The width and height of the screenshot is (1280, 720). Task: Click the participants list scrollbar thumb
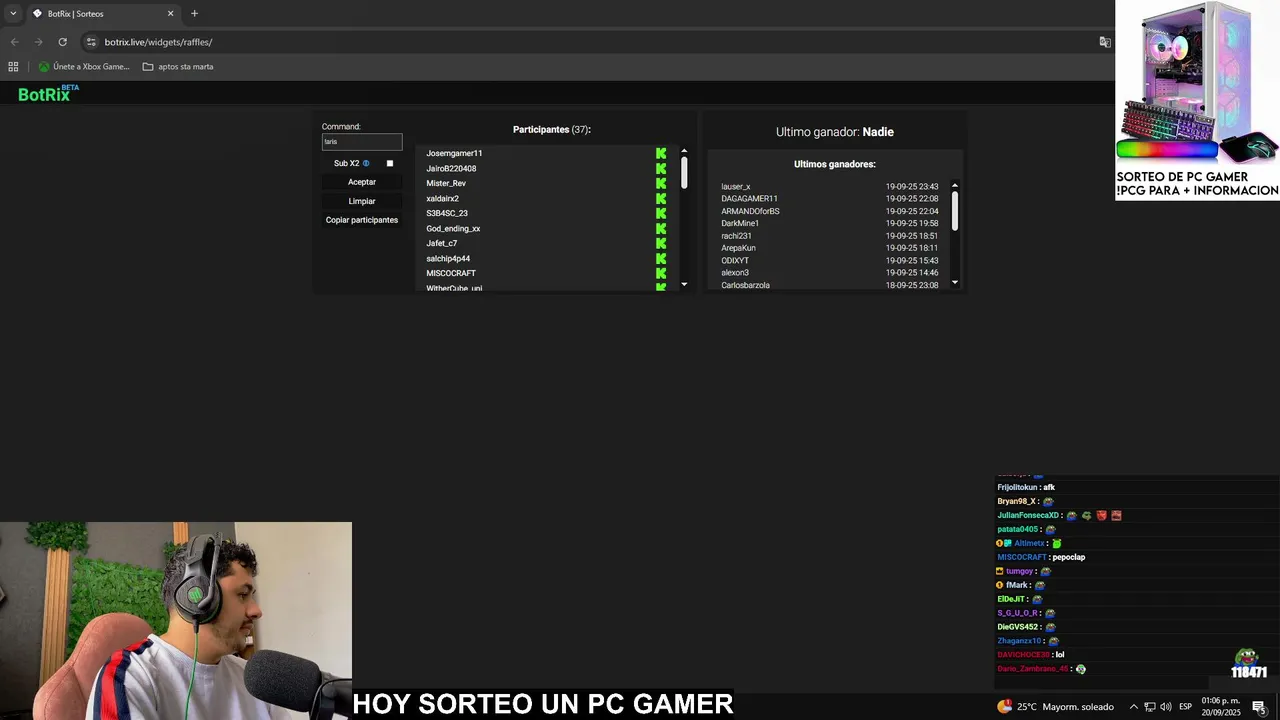(x=684, y=172)
